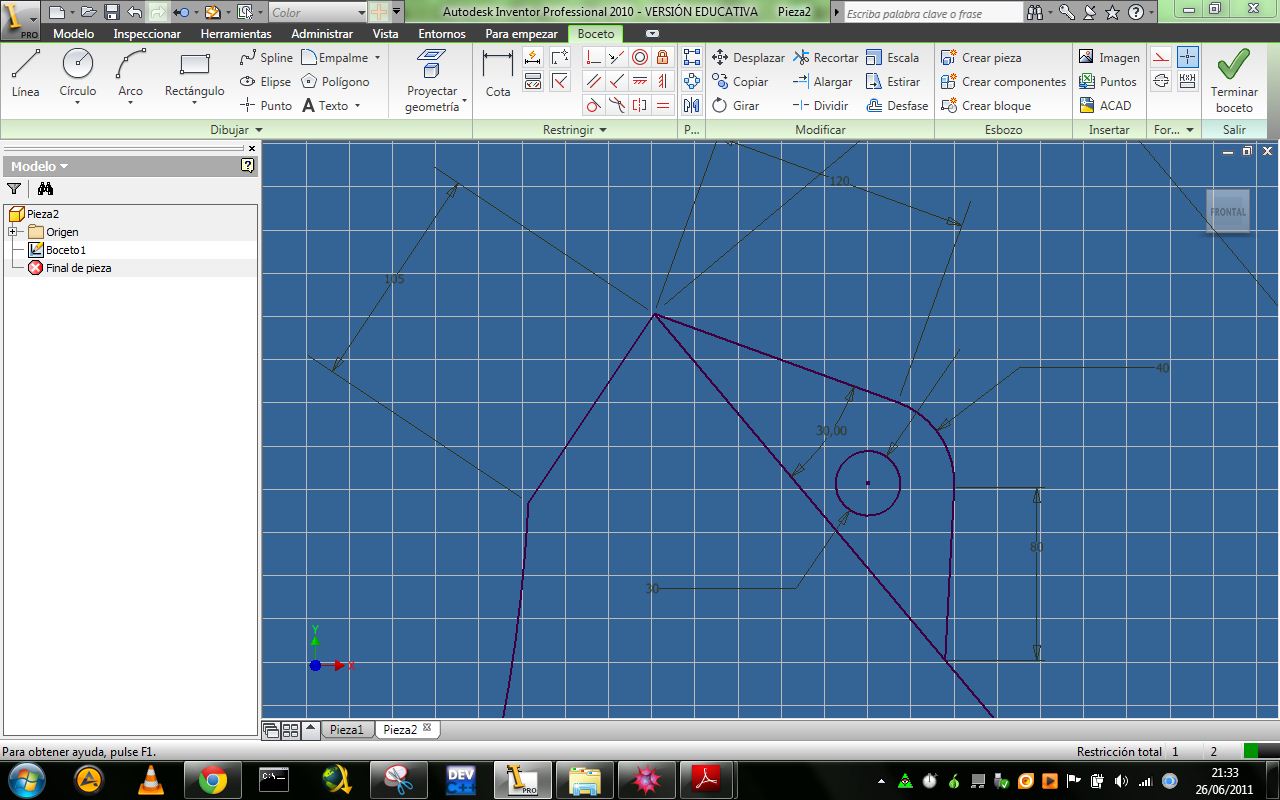
Task: Choose the Spline tool
Action: pyautogui.click(x=265, y=58)
